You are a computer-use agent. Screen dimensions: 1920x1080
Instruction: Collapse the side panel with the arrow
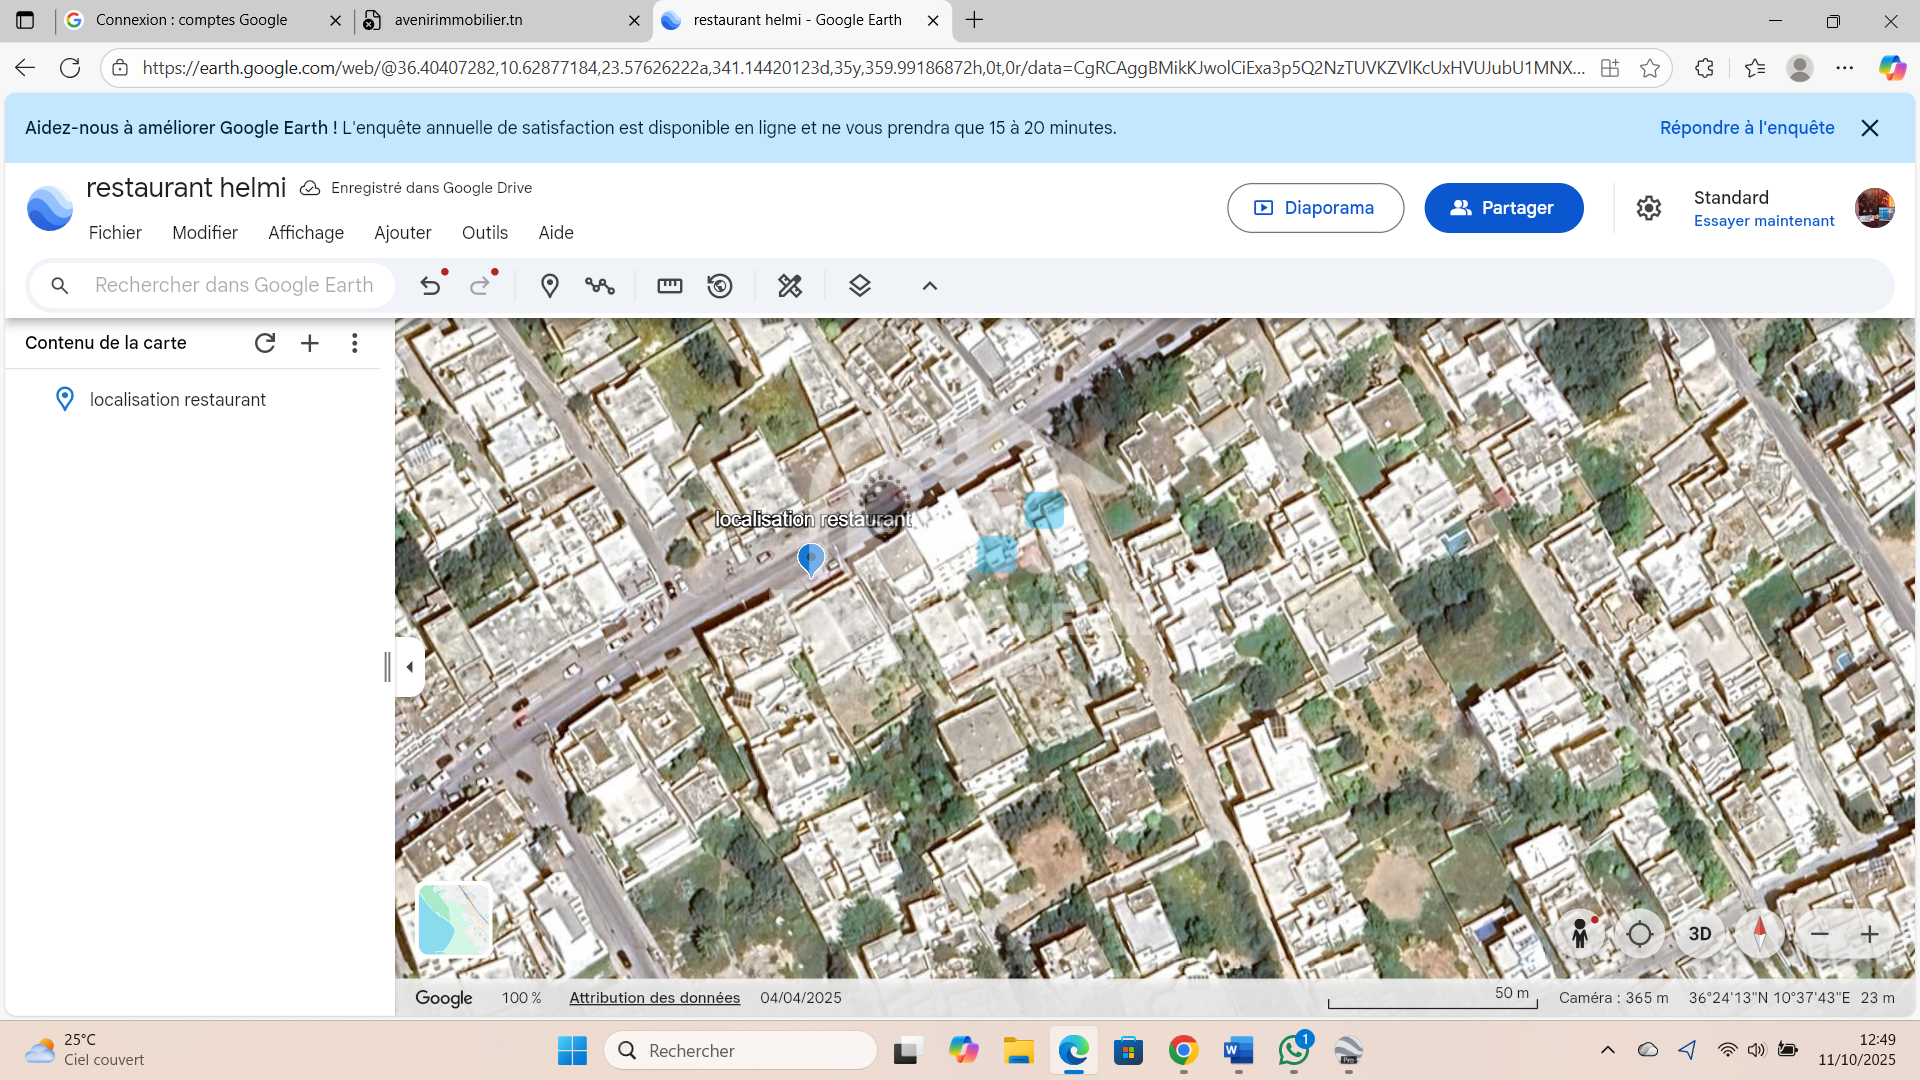point(409,667)
